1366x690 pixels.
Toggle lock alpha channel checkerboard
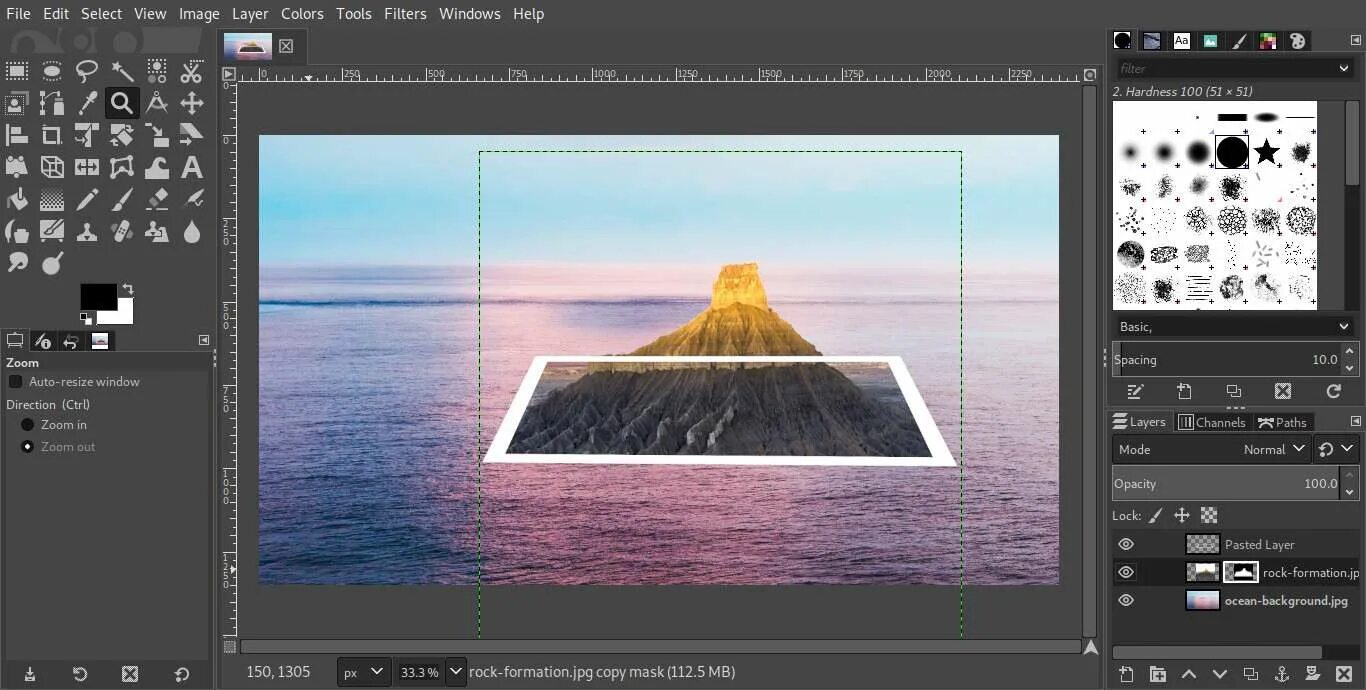pyautogui.click(x=1209, y=515)
